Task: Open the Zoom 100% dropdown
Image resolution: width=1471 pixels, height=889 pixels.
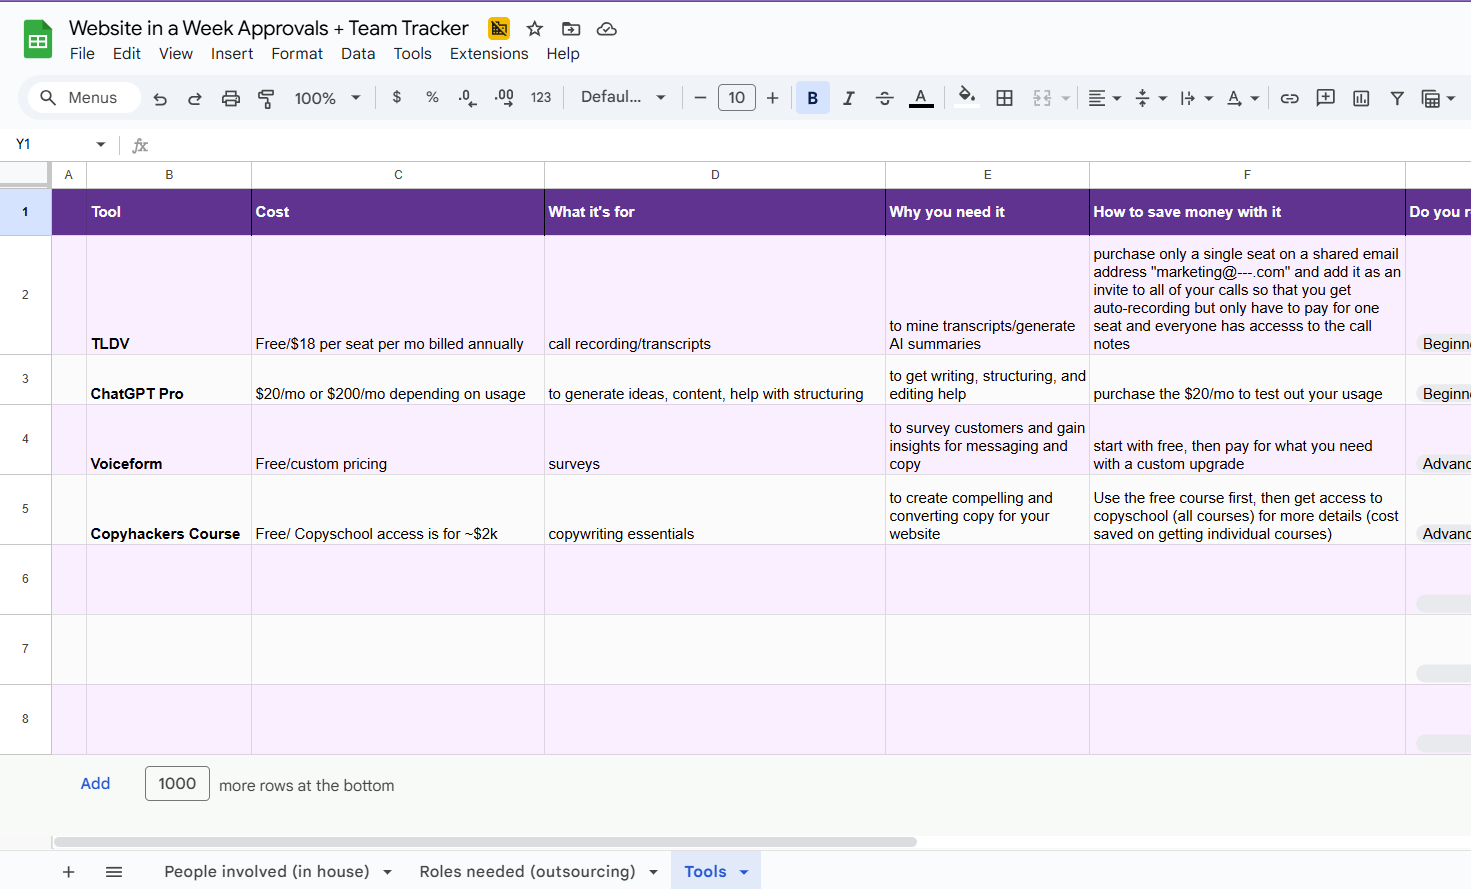Action: click(327, 98)
